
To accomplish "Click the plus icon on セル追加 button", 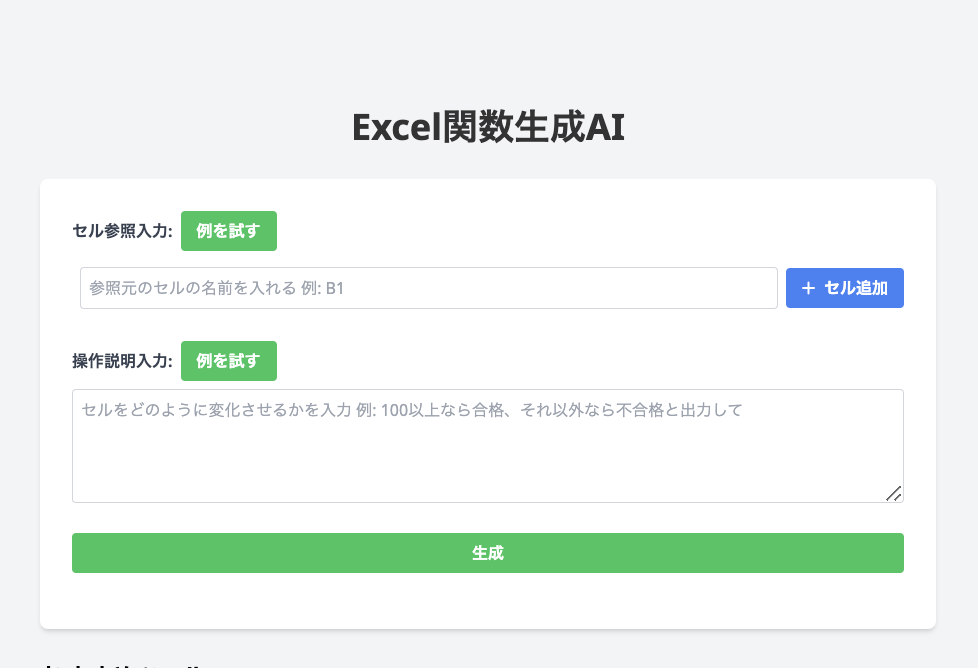I will point(808,288).
